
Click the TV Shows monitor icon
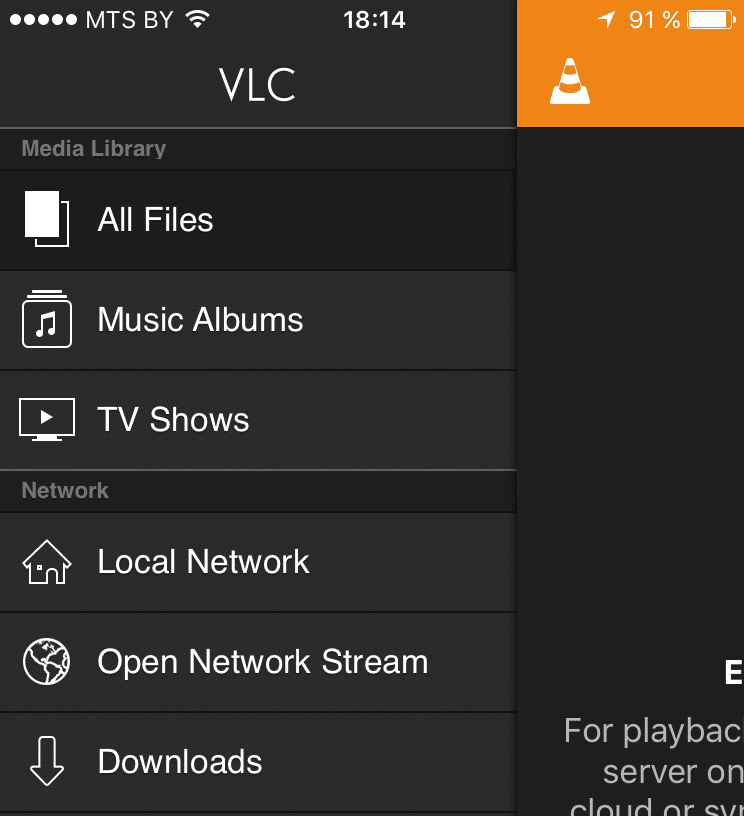46,420
